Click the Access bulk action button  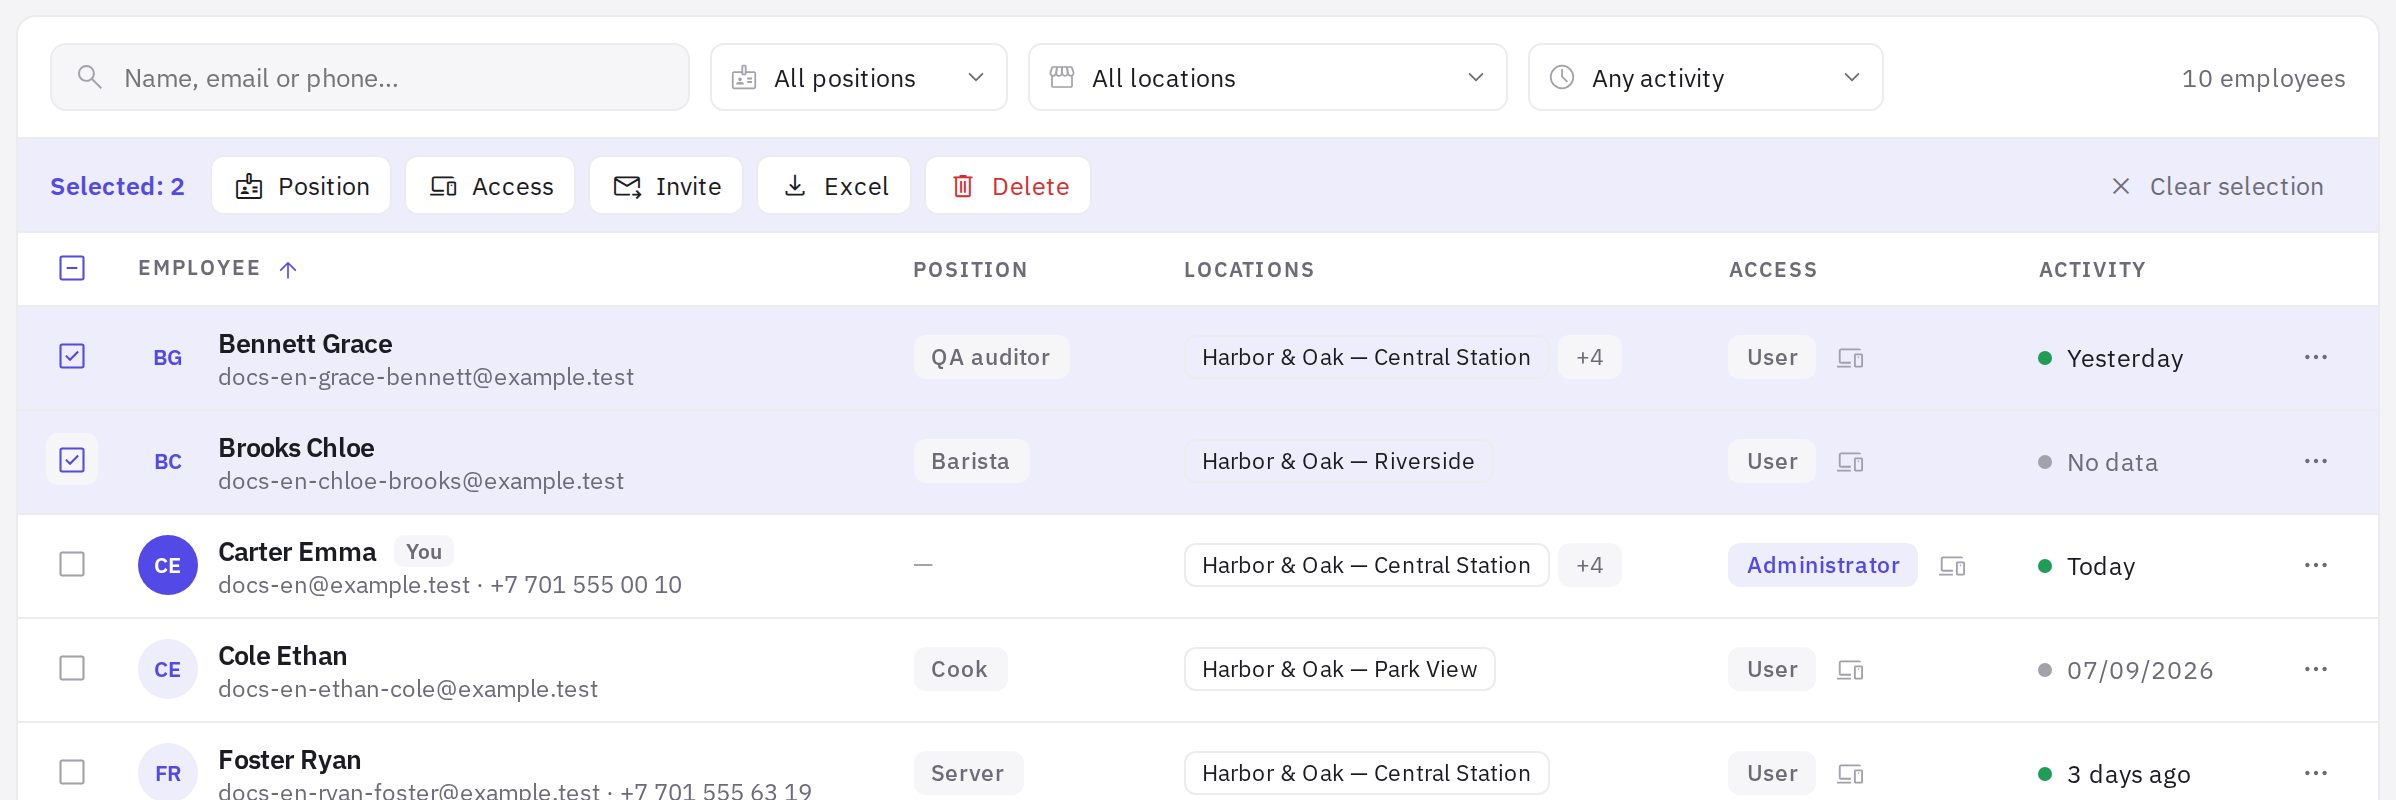(x=490, y=185)
